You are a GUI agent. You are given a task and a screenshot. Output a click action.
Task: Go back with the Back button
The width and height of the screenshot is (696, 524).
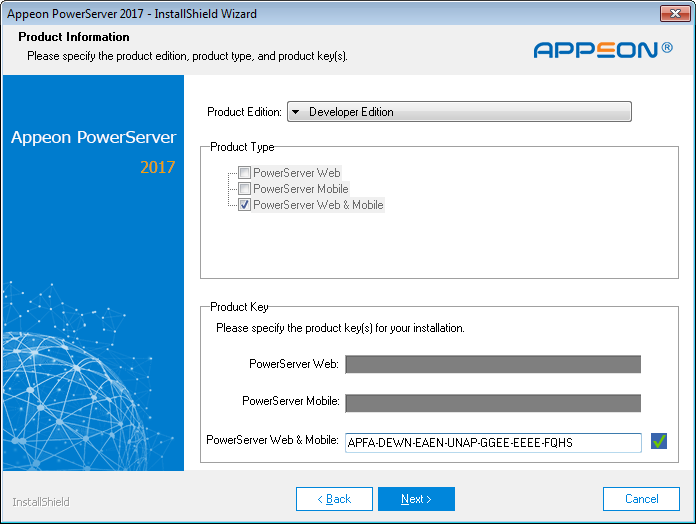334,499
